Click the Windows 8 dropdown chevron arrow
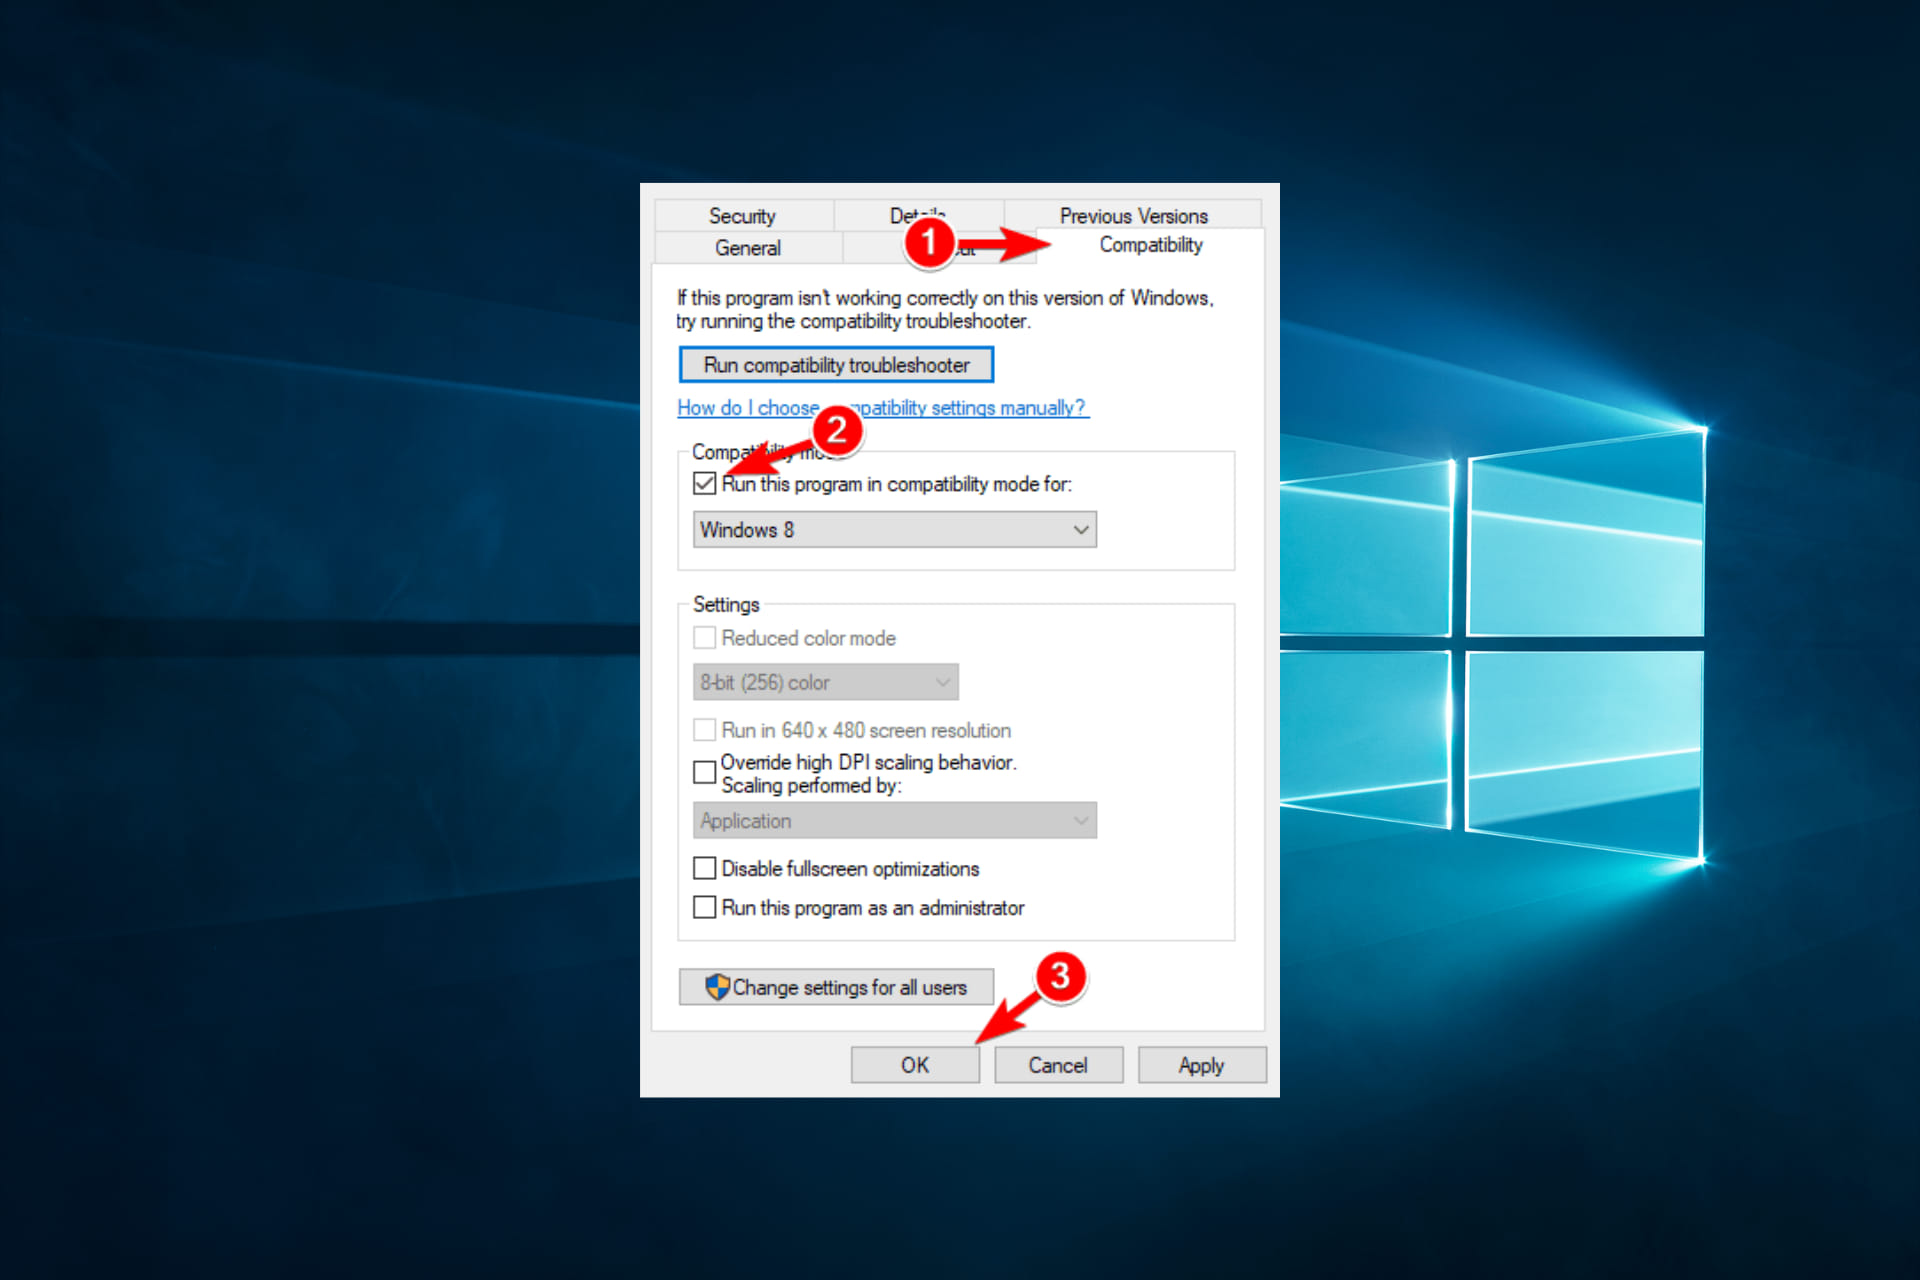 (x=1081, y=530)
